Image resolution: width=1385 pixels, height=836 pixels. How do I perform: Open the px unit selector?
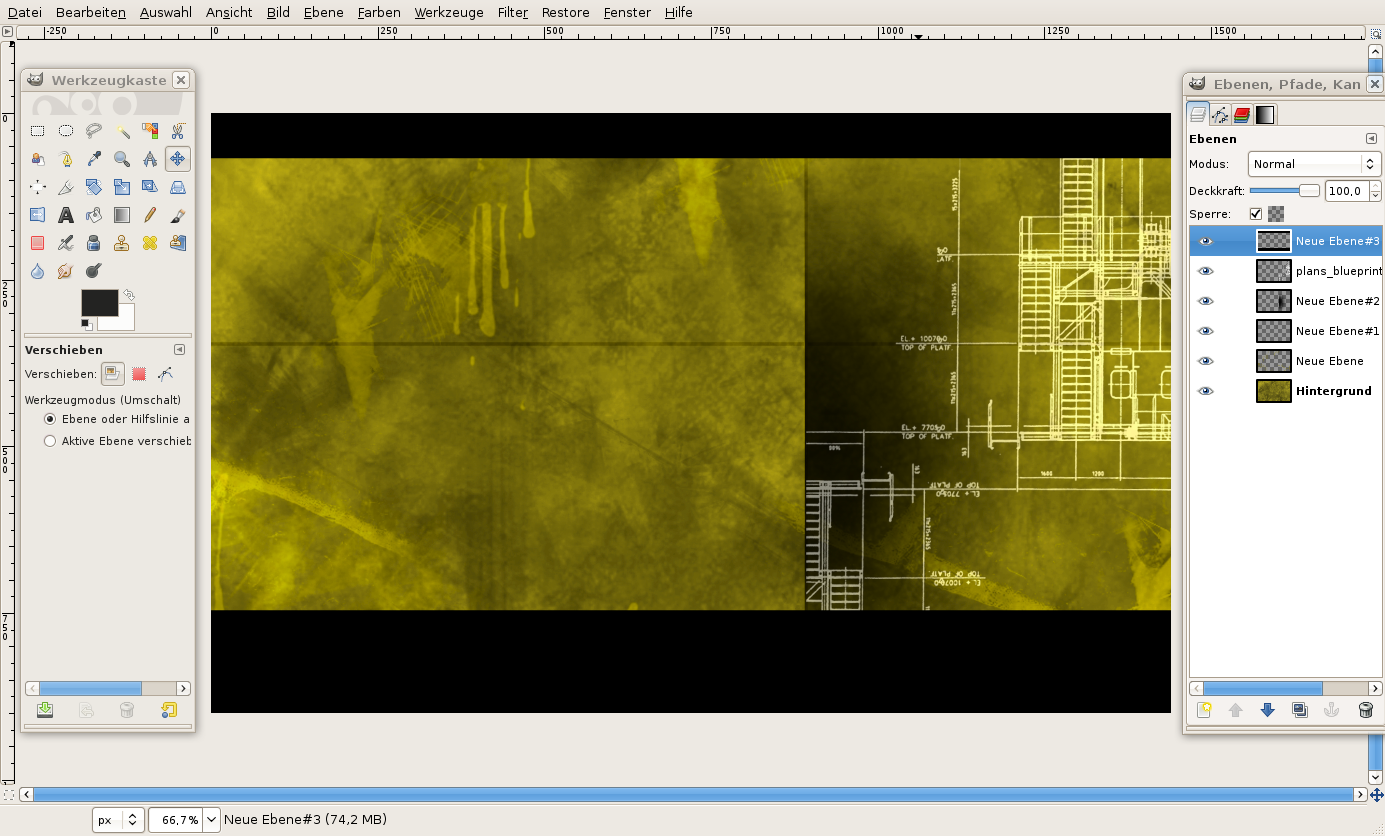click(119, 820)
